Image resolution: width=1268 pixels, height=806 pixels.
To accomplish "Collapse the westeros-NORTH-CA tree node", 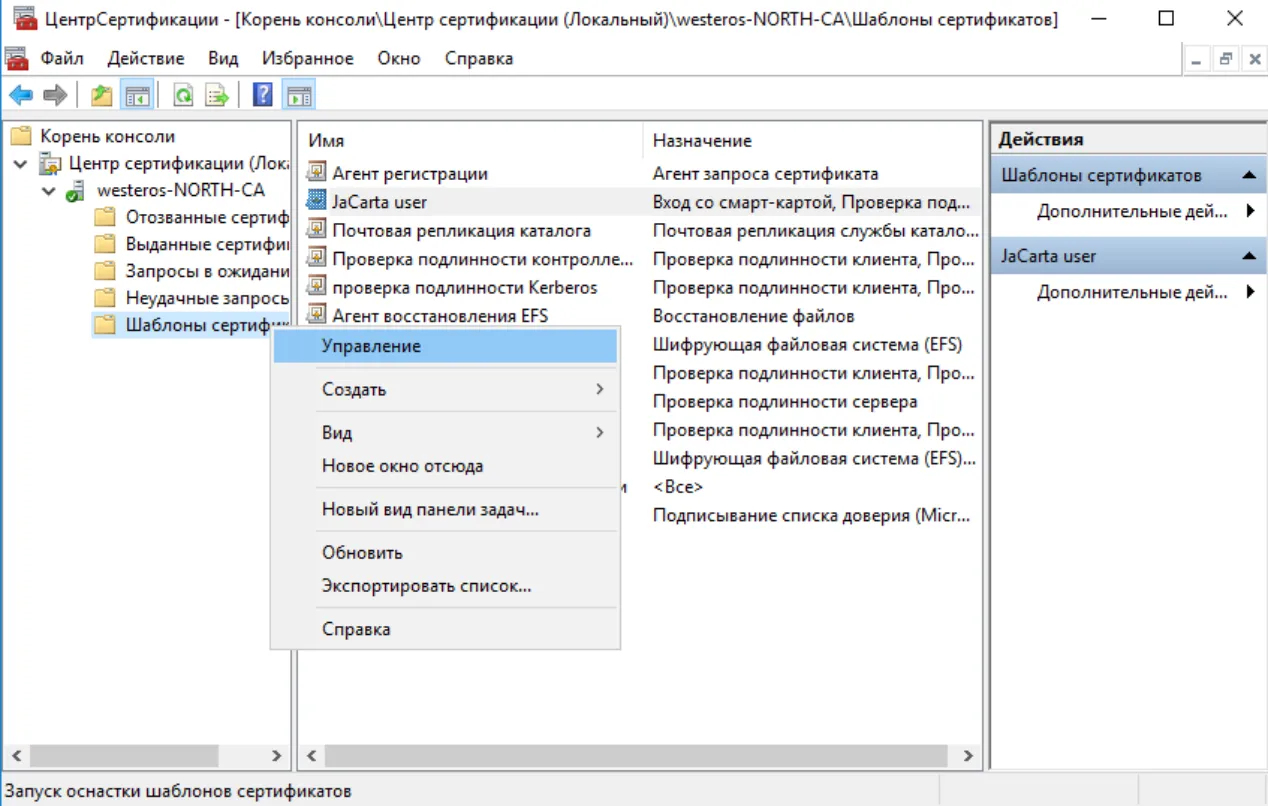I will 49,190.
